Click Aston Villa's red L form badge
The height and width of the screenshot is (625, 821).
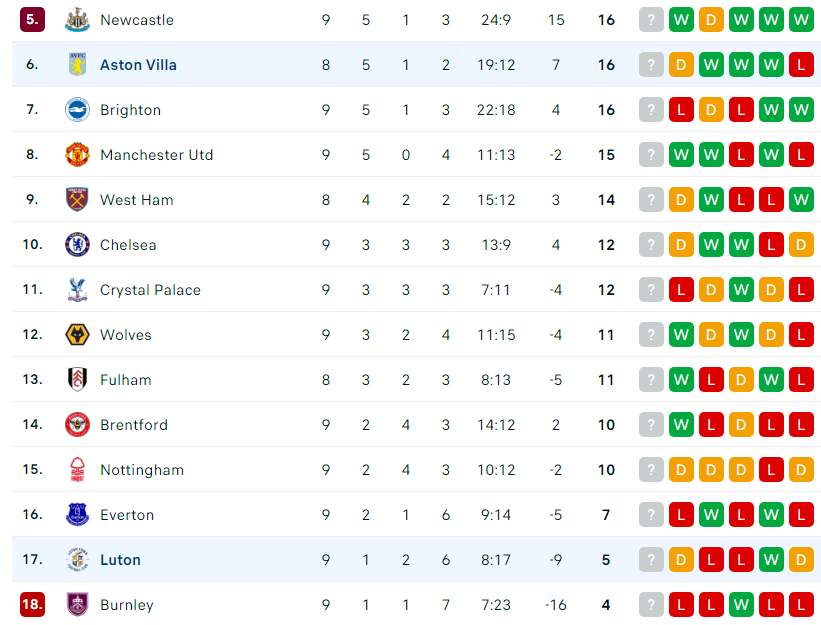tap(801, 65)
